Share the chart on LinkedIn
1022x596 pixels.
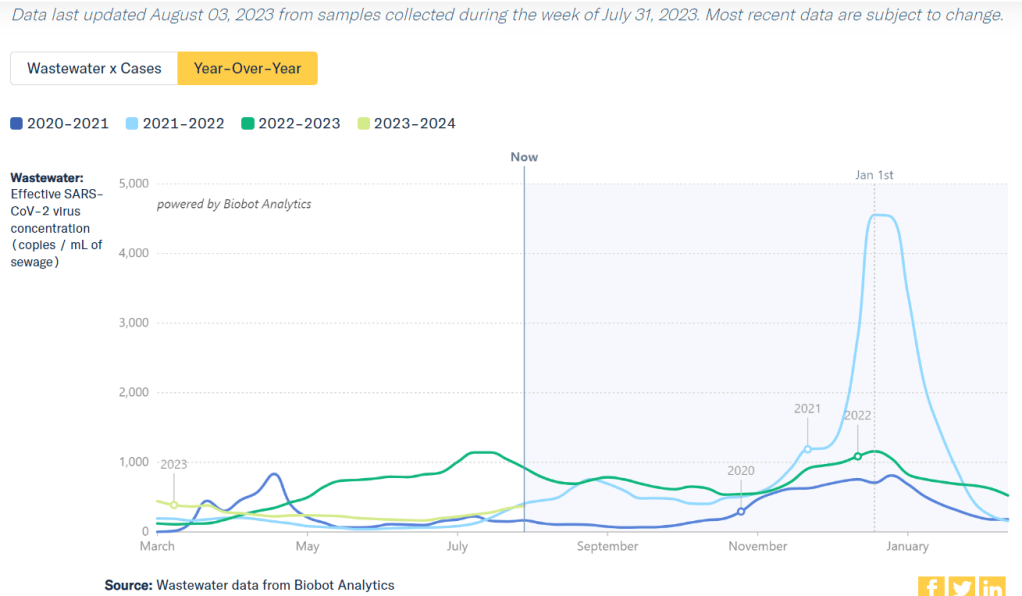[992, 587]
